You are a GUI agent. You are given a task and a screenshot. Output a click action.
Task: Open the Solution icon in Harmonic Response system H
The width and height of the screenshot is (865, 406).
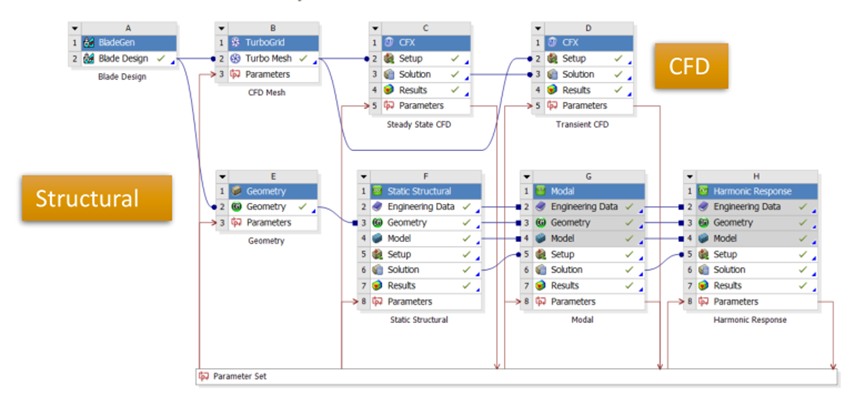pos(703,270)
